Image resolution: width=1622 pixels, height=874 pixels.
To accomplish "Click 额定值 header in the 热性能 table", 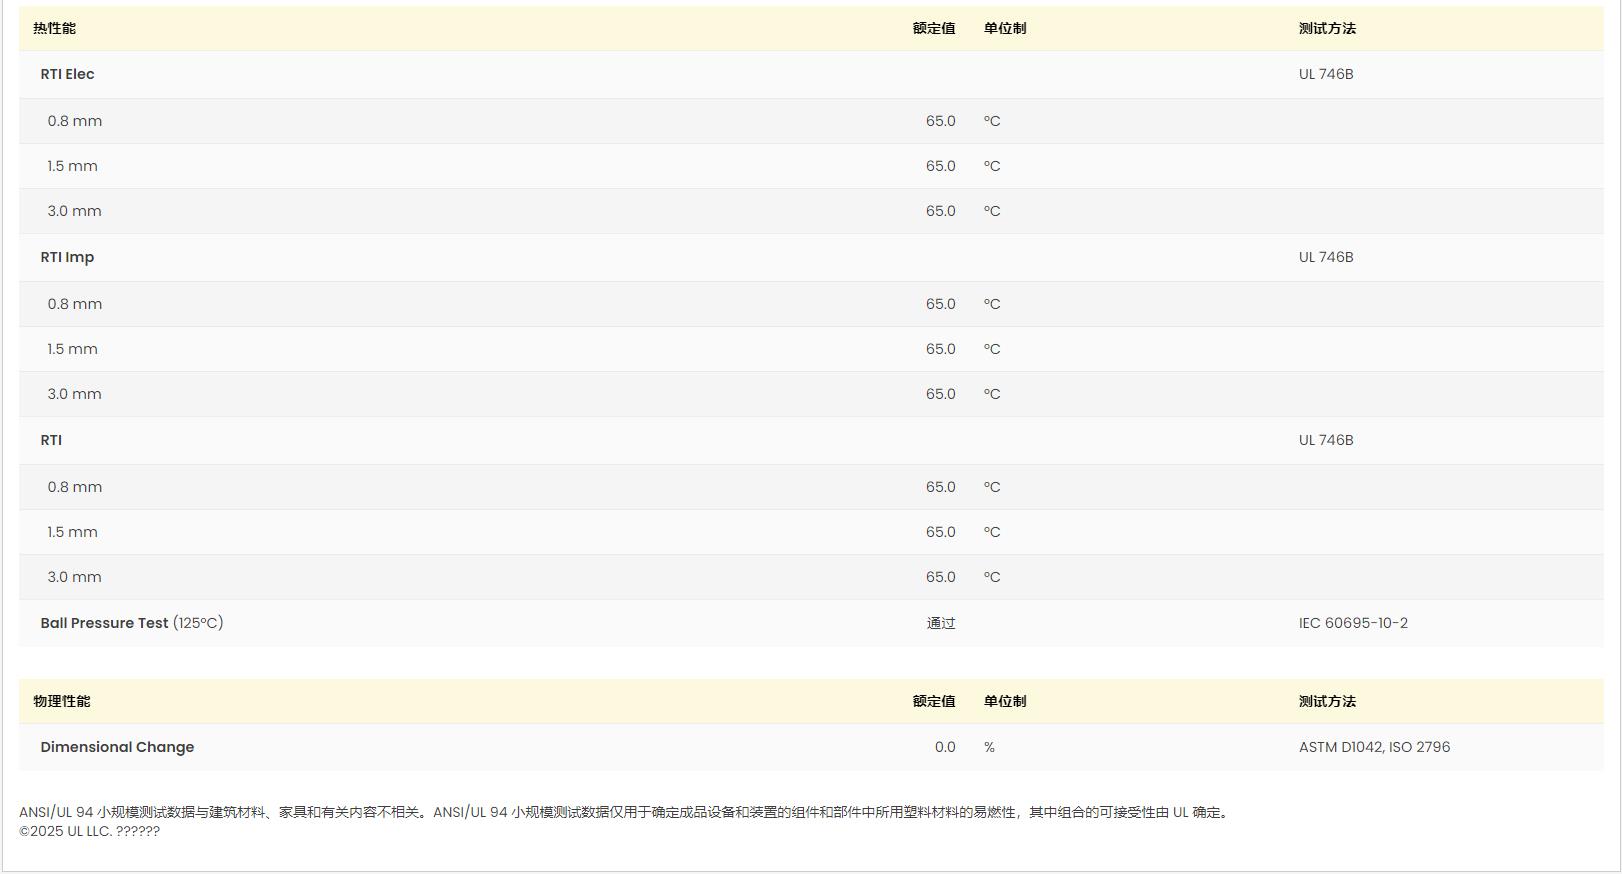I will (933, 28).
